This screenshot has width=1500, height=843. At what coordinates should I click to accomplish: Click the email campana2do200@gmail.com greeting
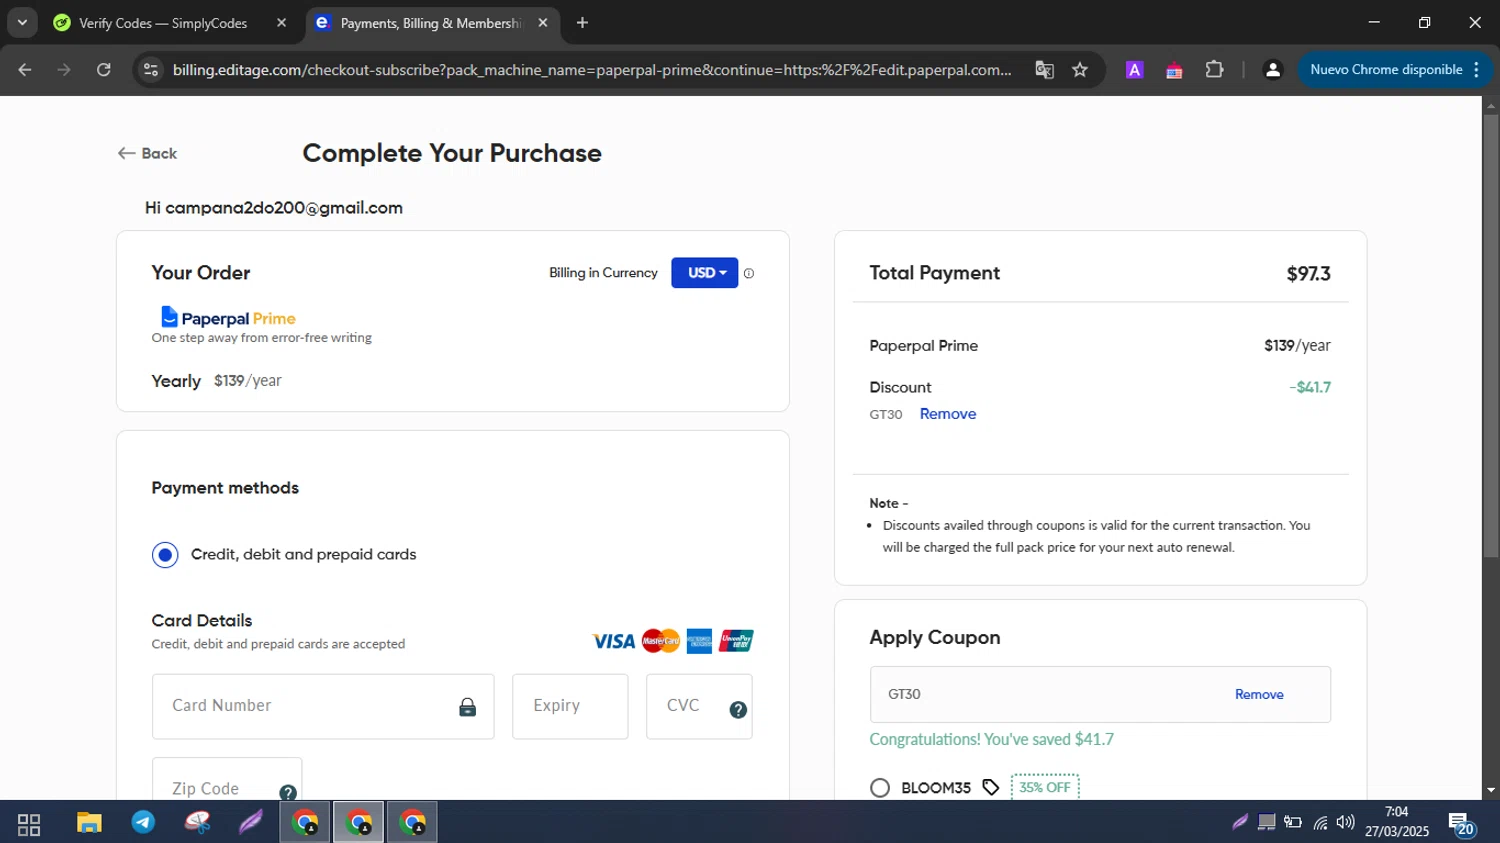274,208
